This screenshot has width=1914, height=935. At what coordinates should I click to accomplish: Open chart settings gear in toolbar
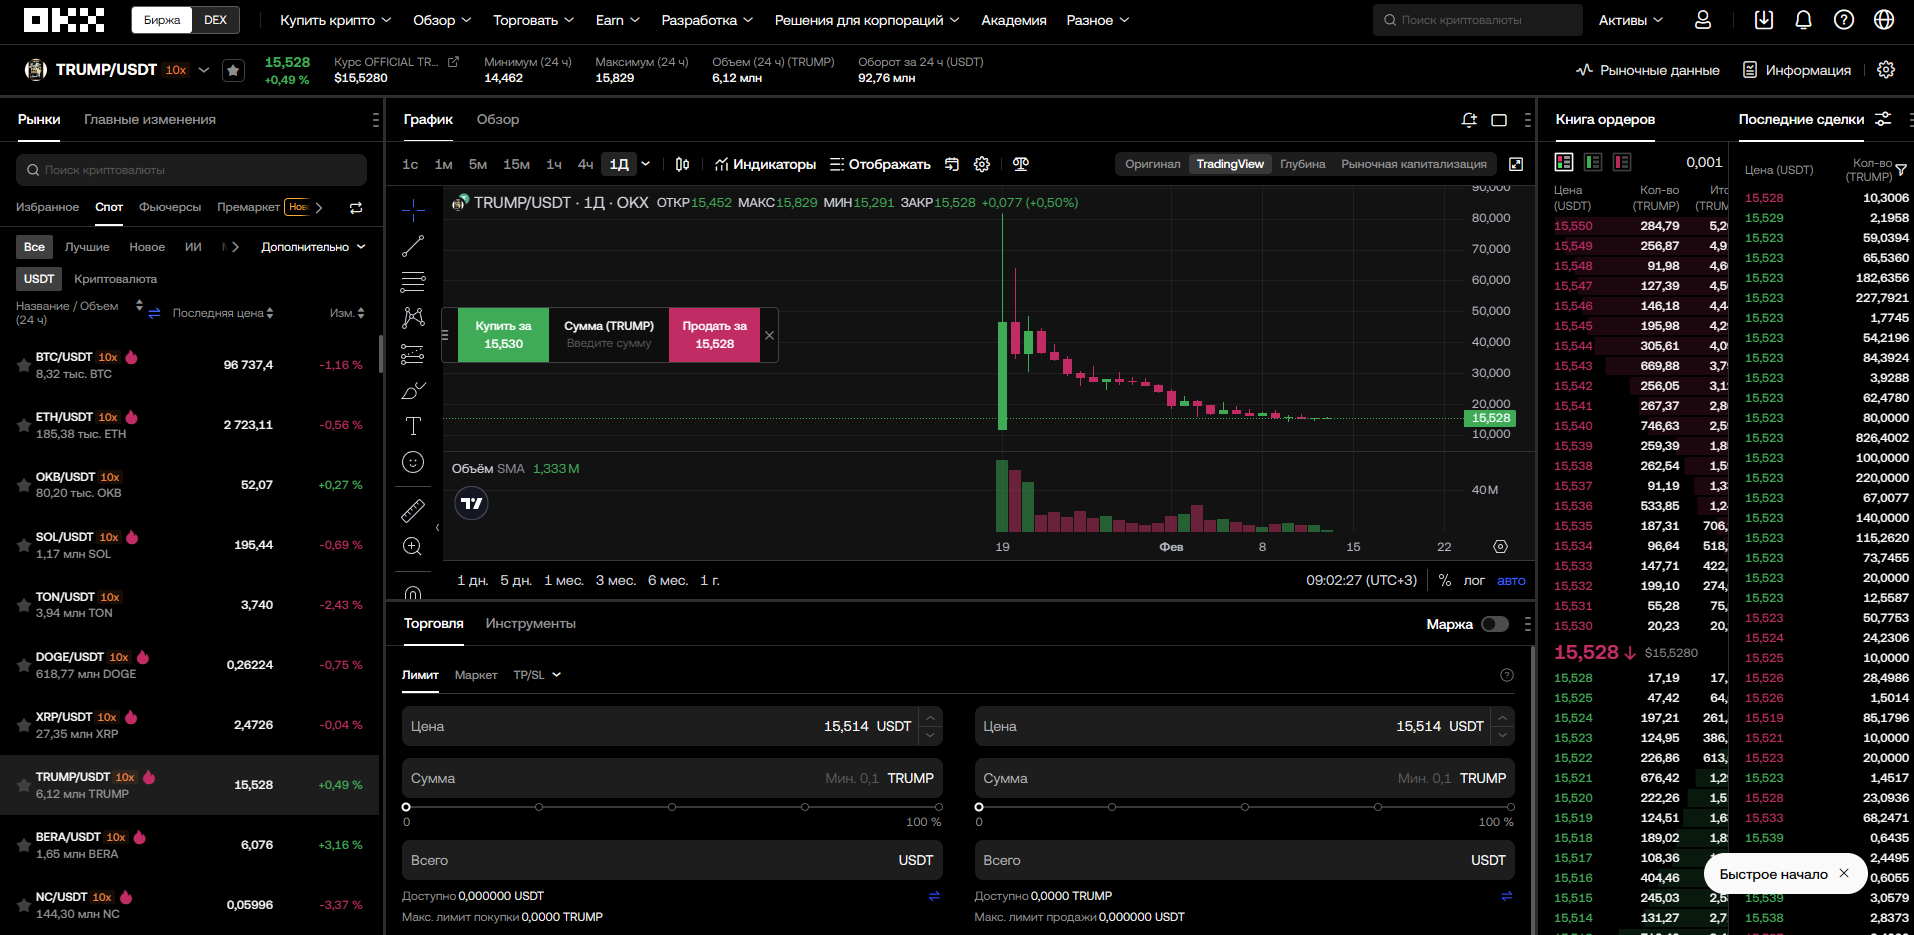point(982,164)
